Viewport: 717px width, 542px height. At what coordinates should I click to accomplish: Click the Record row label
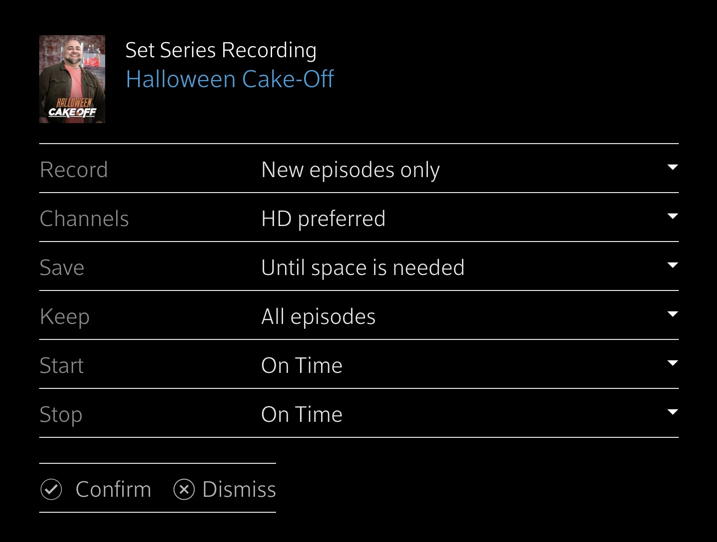tap(74, 170)
